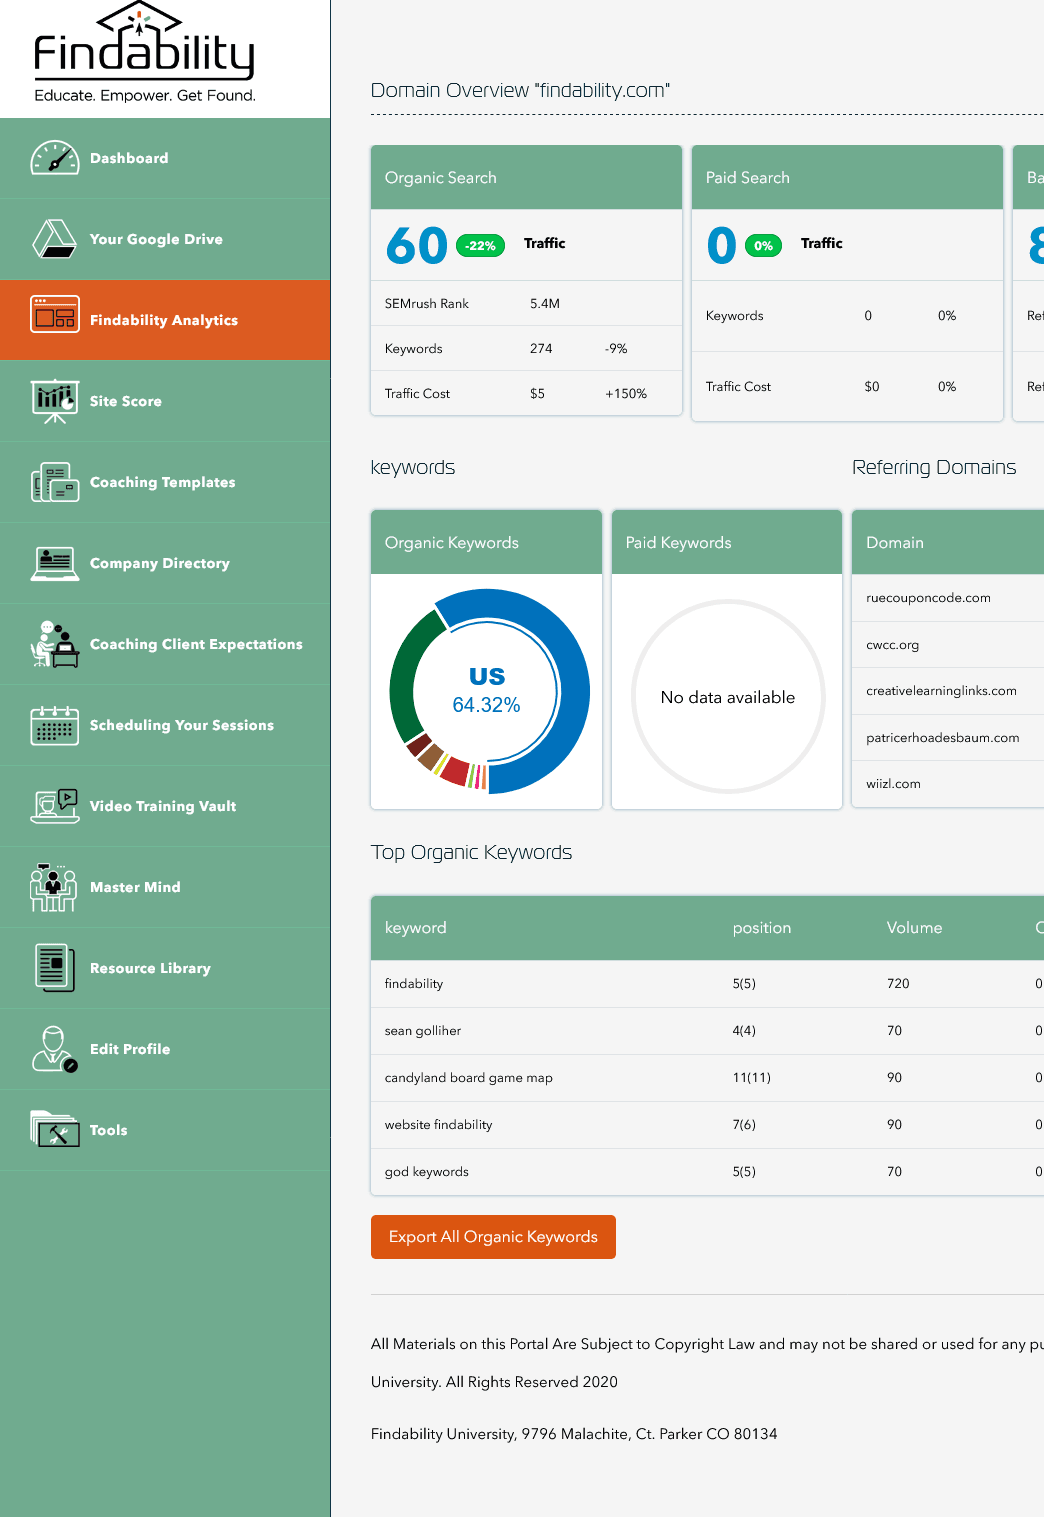Click Paid Keywords panel header
The image size is (1044, 1517).
coord(727,542)
